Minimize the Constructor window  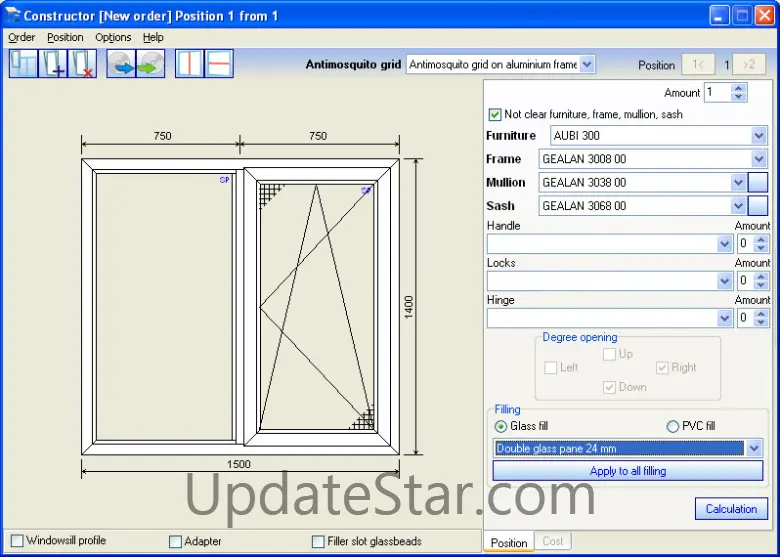click(x=718, y=15)
